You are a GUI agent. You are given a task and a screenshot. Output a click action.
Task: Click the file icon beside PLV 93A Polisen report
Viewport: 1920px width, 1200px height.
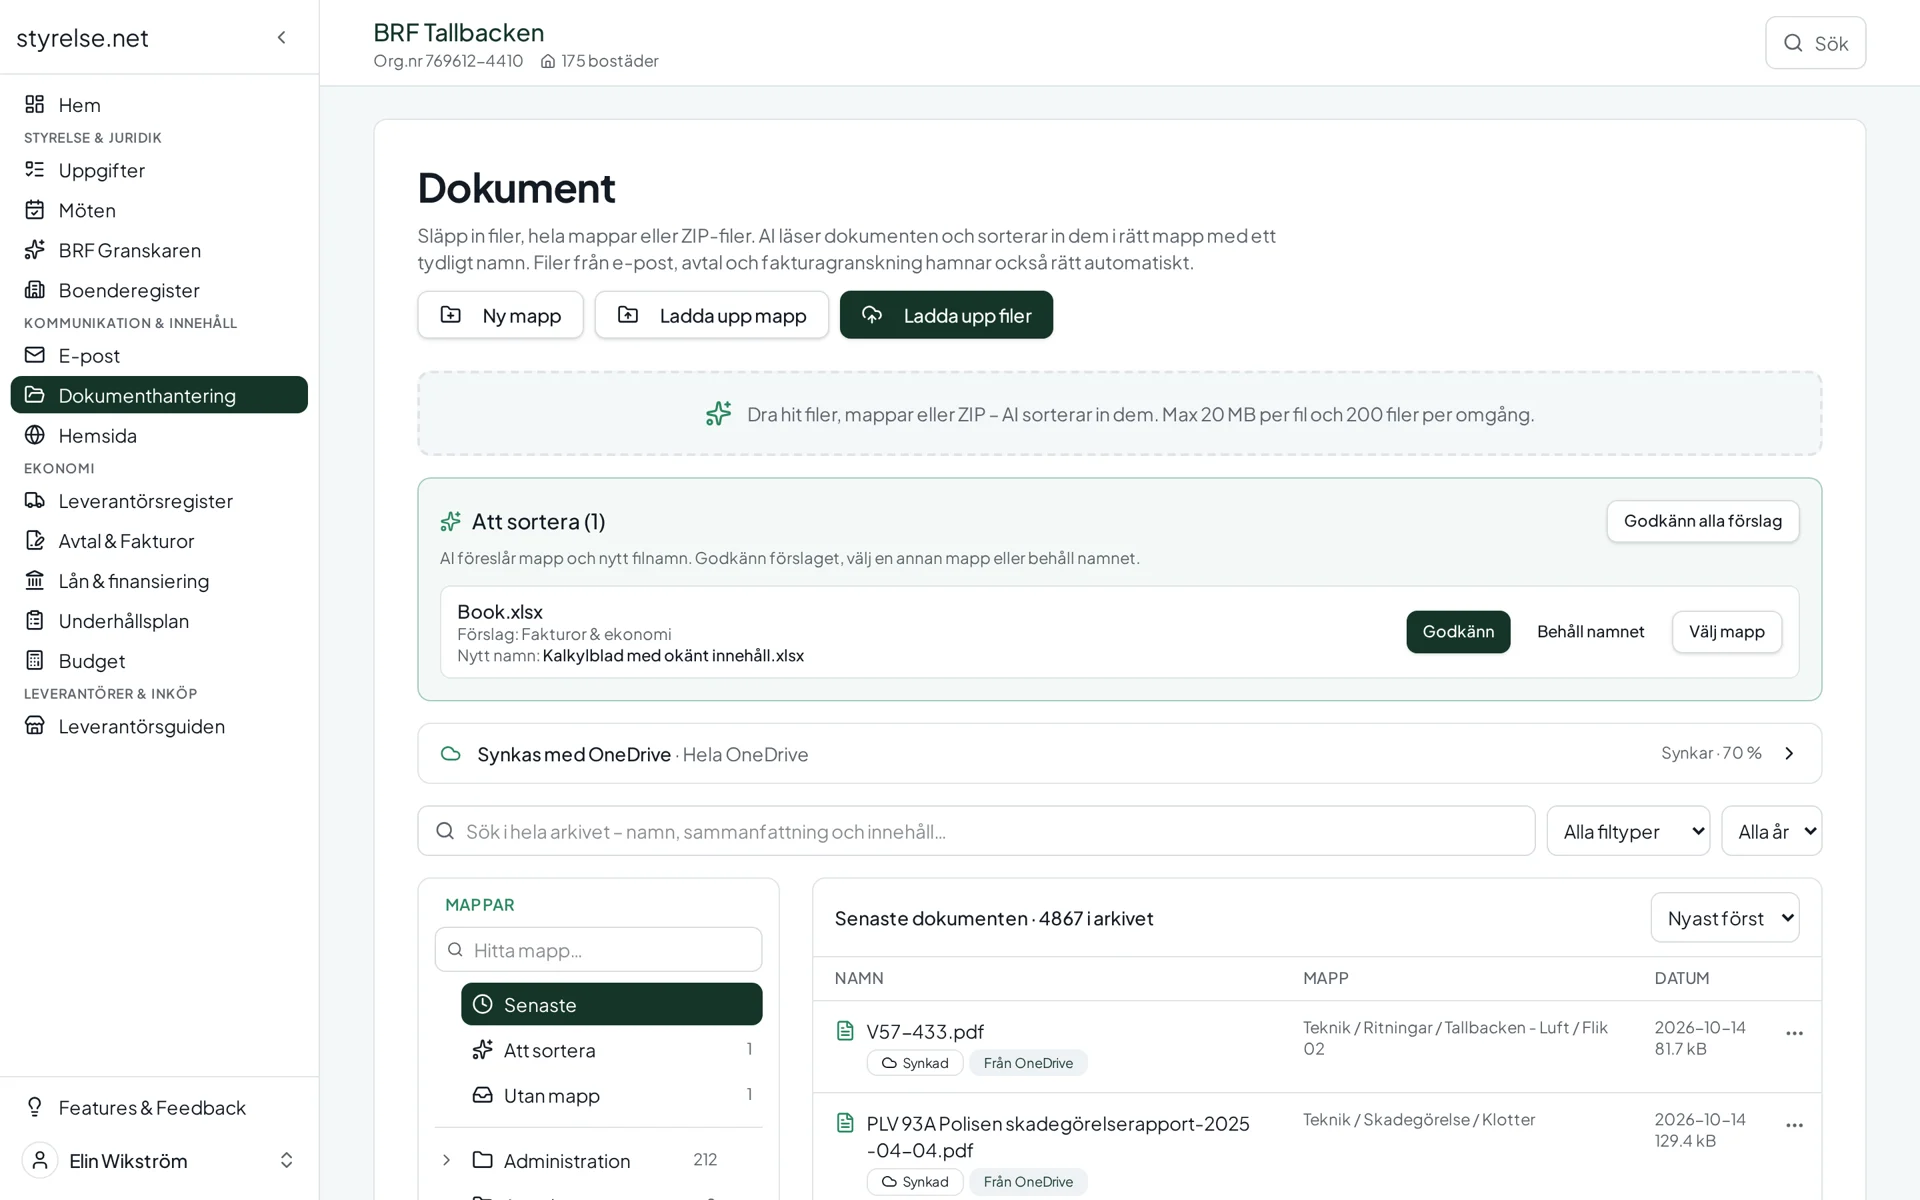845,1123
